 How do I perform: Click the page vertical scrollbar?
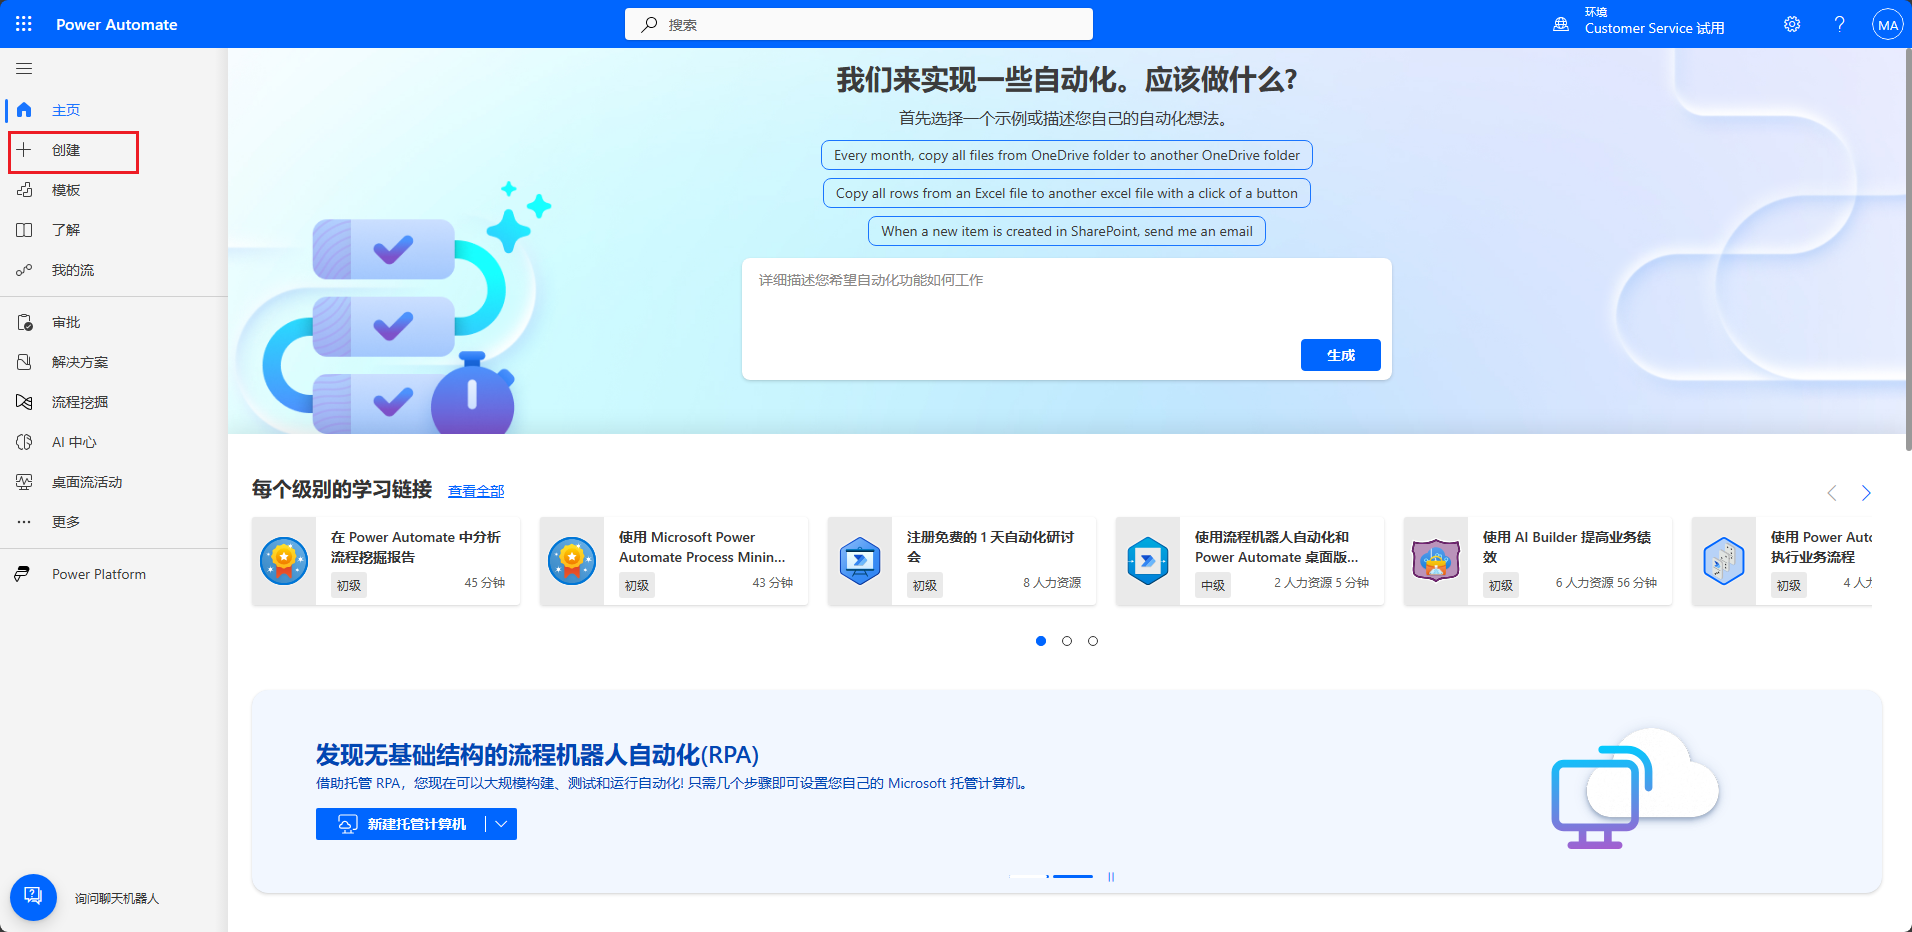coord(1908,250)
